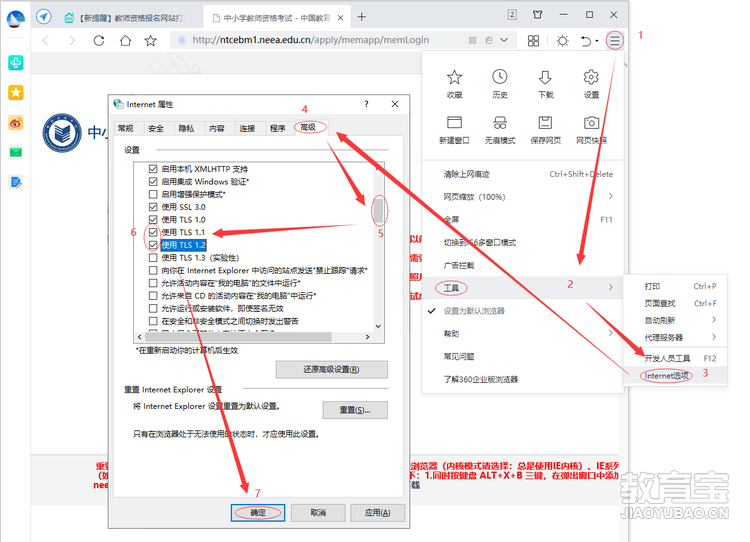Switch to 高级 tab in Internet 属性
The image size is (750, 542).
click(x=310, y=127)
